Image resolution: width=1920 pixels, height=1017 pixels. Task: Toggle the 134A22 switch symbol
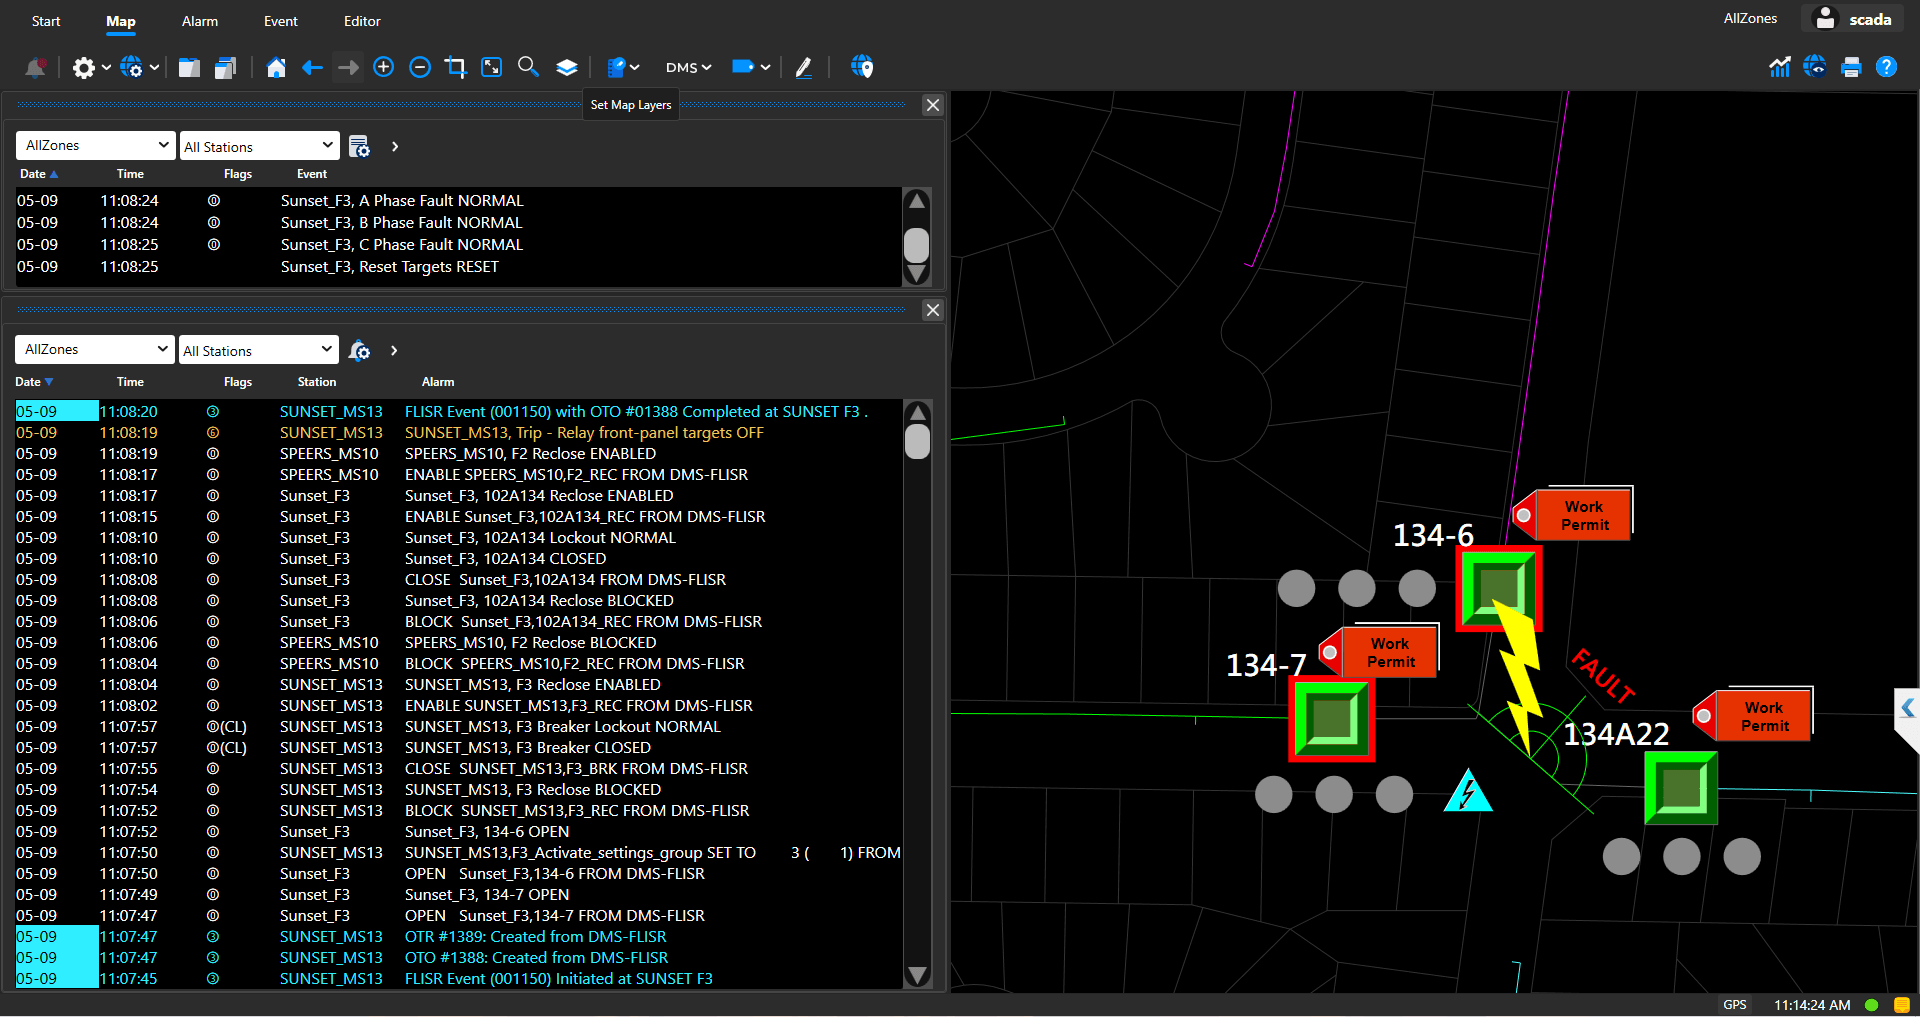pos(1680,788)
